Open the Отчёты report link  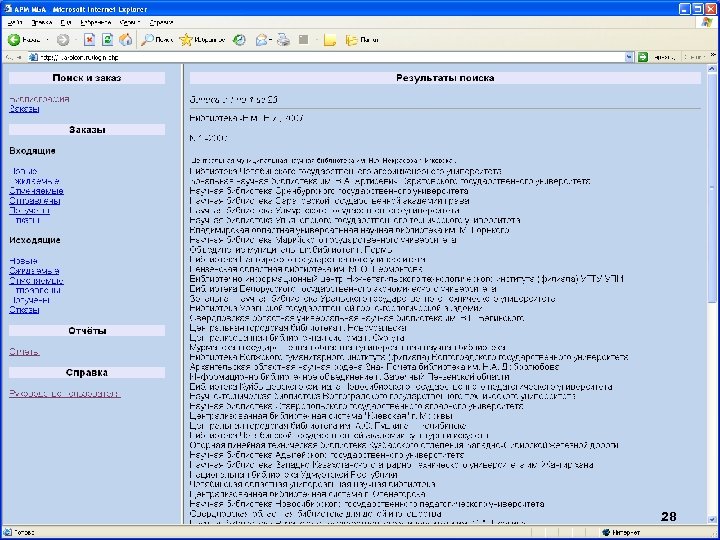click(24, 352)
